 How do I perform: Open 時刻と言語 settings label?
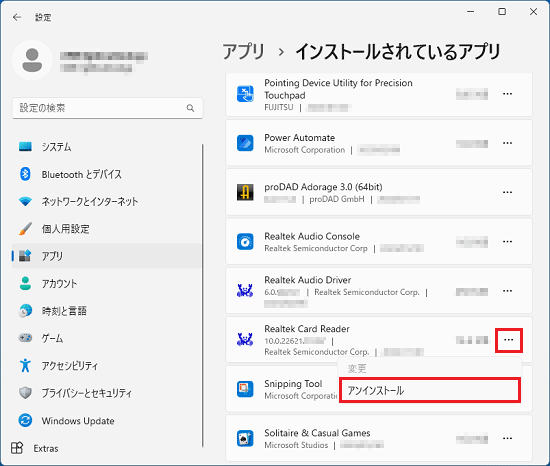pos(64,311)
